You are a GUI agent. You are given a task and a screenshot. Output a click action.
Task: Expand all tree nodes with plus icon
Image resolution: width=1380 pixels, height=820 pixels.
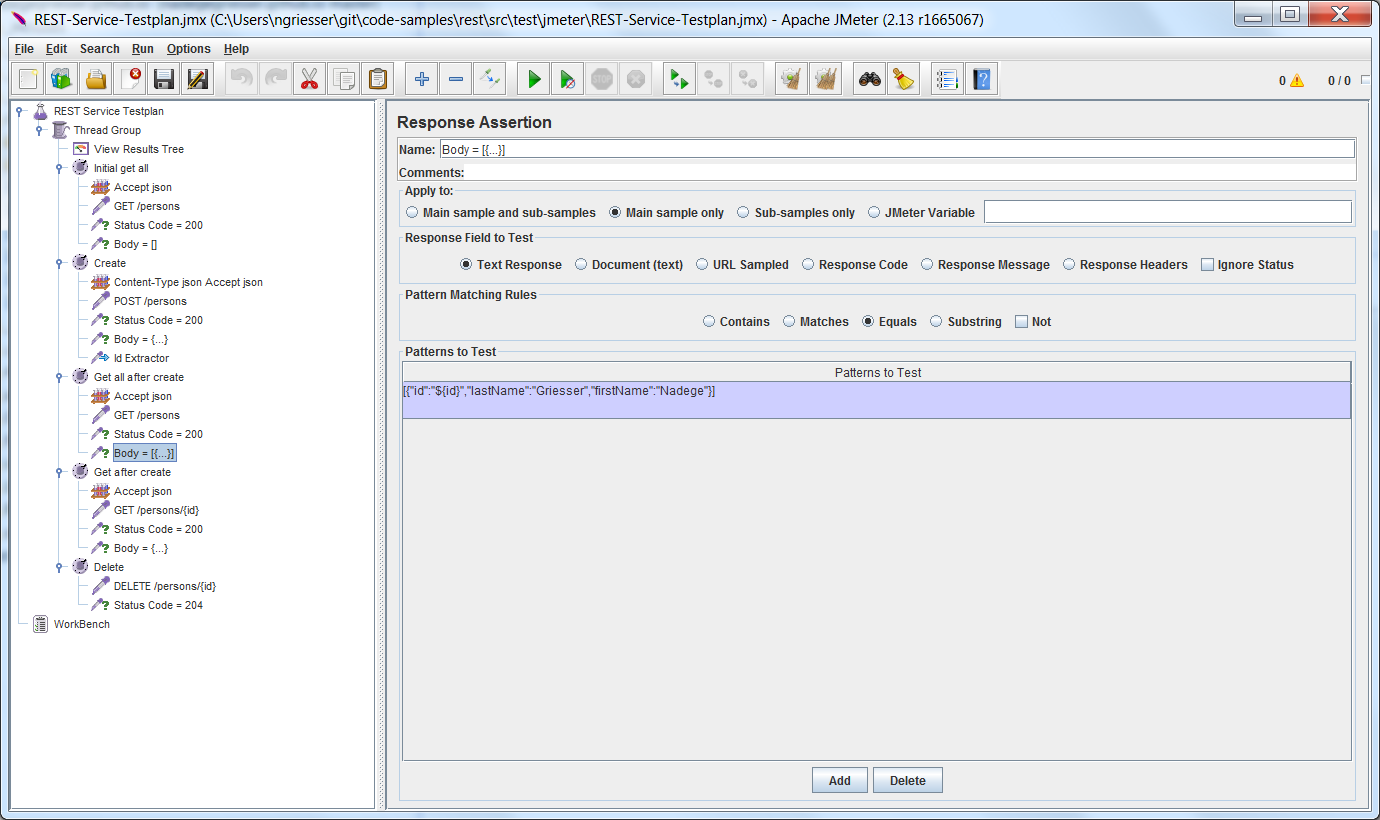pos(422,79)
